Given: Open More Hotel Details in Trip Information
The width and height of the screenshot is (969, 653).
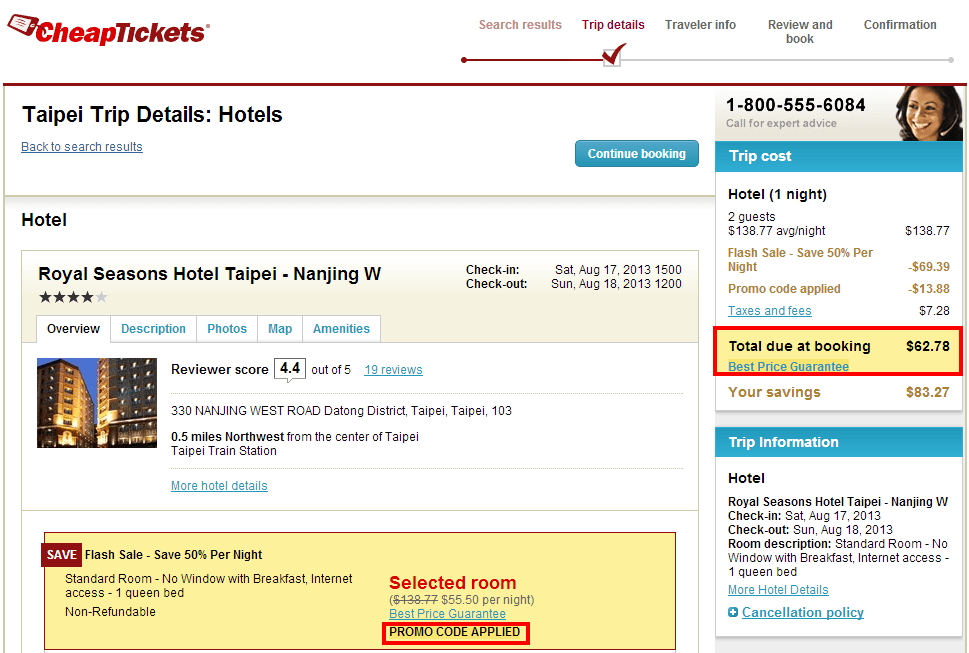Looking at the screenshot, I should 778,590.
